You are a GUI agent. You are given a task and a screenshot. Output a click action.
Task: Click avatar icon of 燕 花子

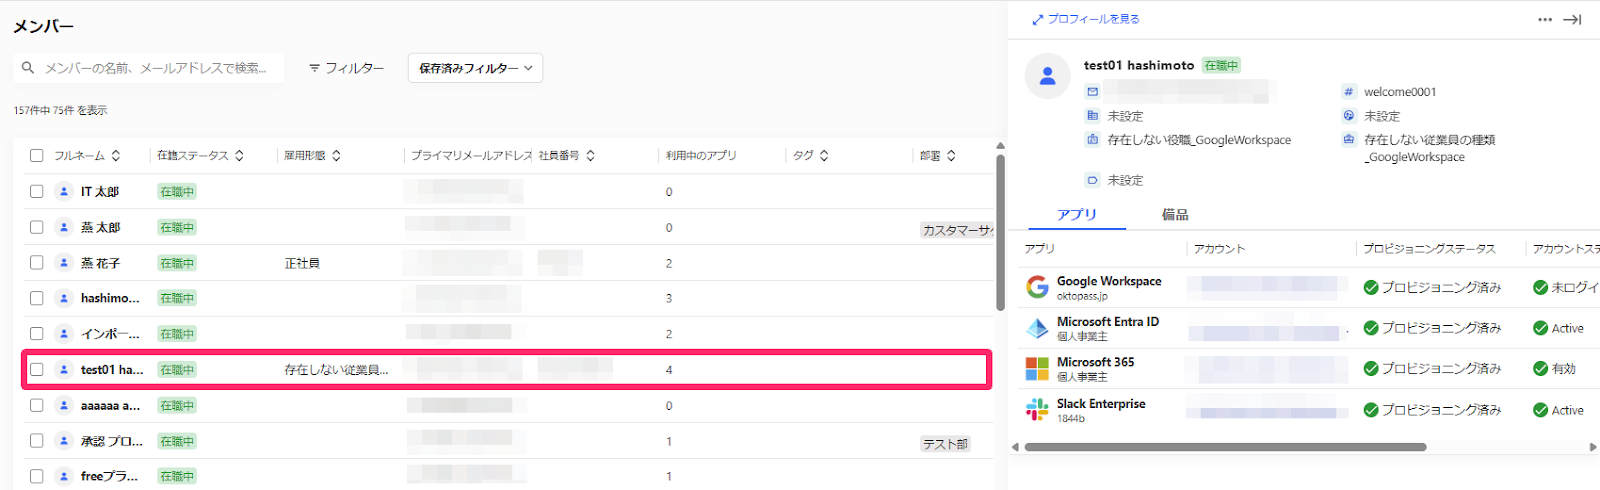point(64,262)
